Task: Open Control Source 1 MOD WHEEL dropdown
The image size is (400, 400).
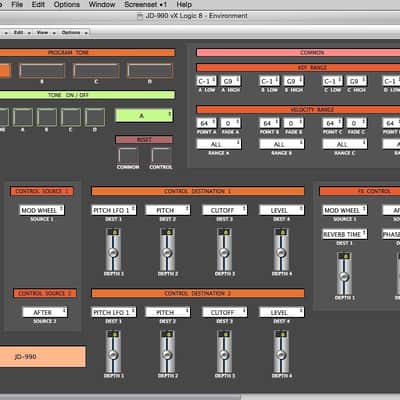Action: [x=42, y=210]
